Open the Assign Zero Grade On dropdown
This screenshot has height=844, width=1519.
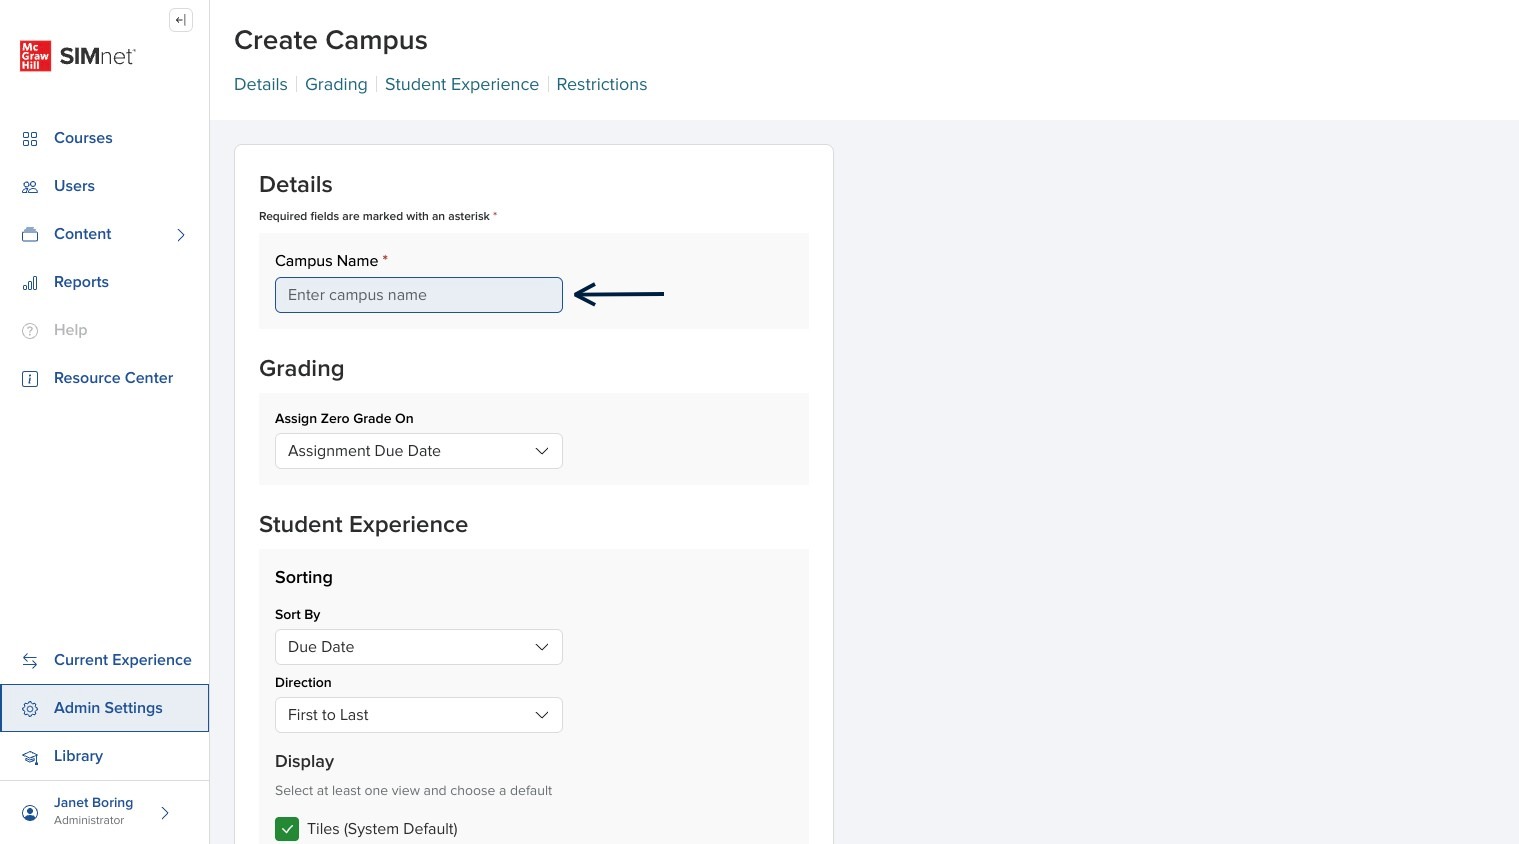click(x=419, y=451)
